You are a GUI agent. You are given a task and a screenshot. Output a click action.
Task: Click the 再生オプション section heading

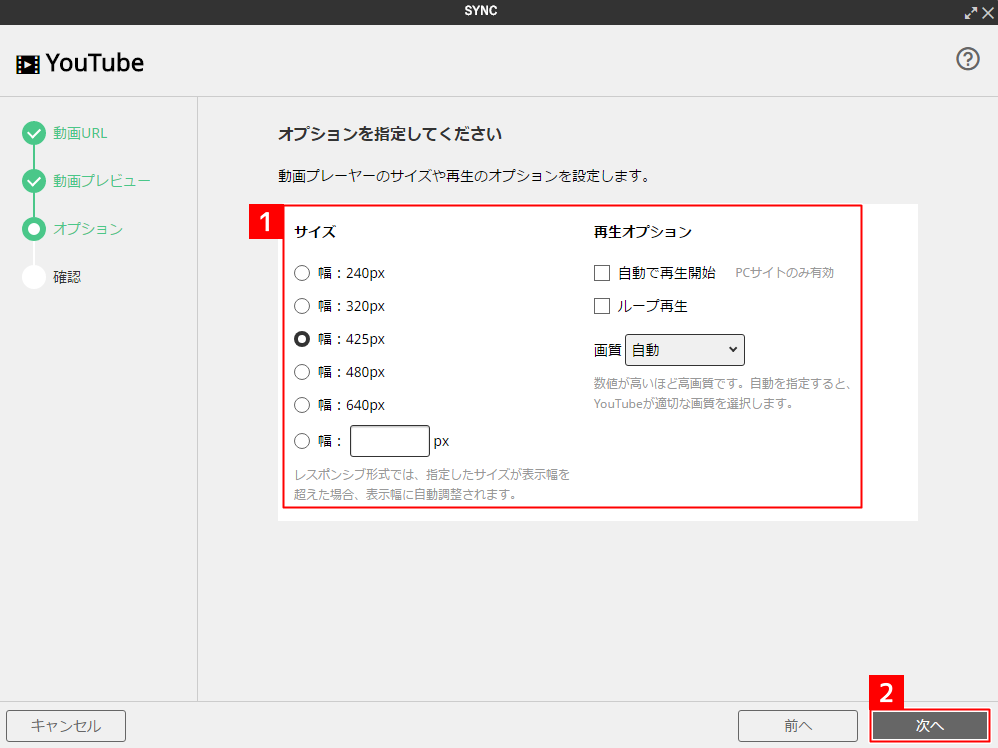coord(643,232)
